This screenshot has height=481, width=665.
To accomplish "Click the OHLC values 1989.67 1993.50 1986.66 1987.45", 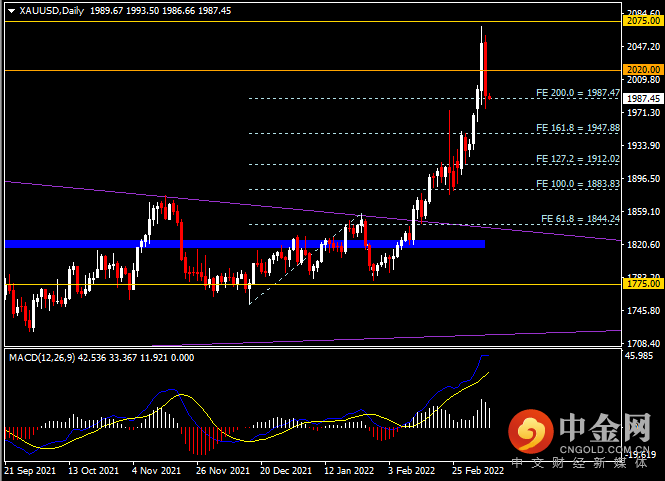I will [x=160, y=11].
